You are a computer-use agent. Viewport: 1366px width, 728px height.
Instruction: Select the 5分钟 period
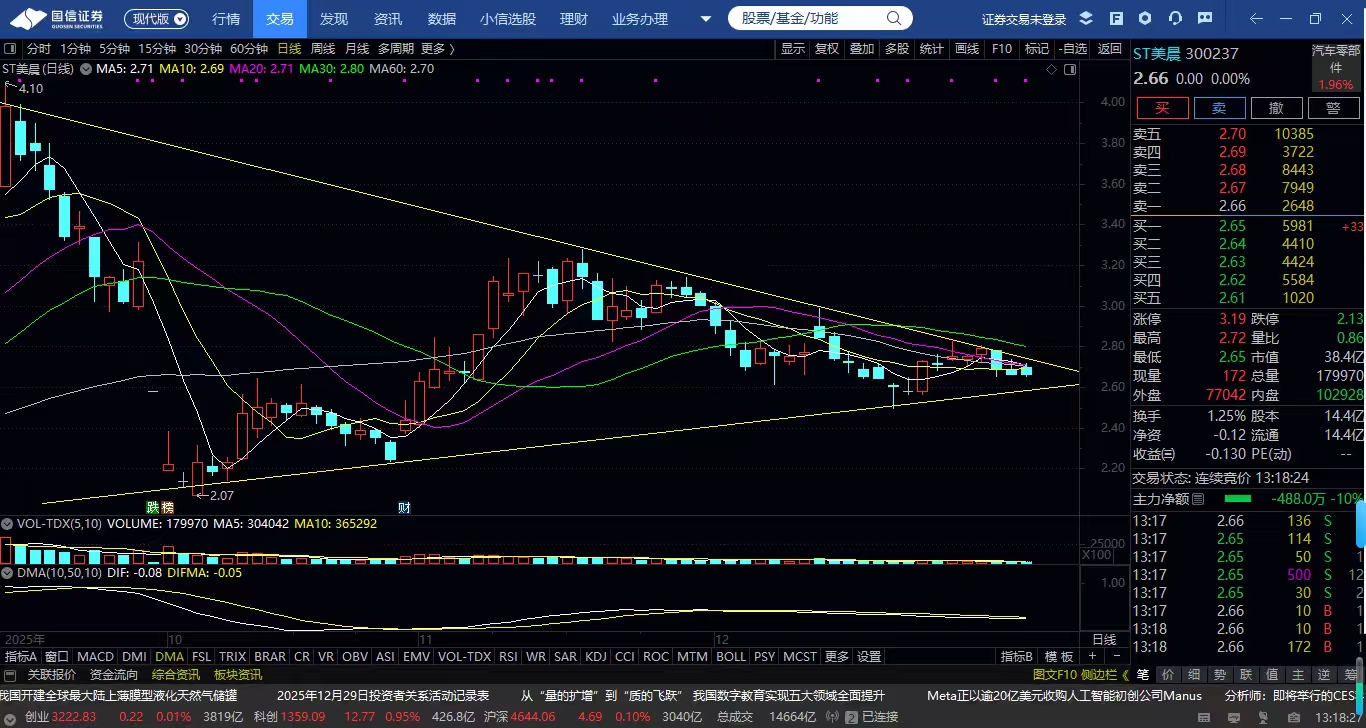[114, 49]
